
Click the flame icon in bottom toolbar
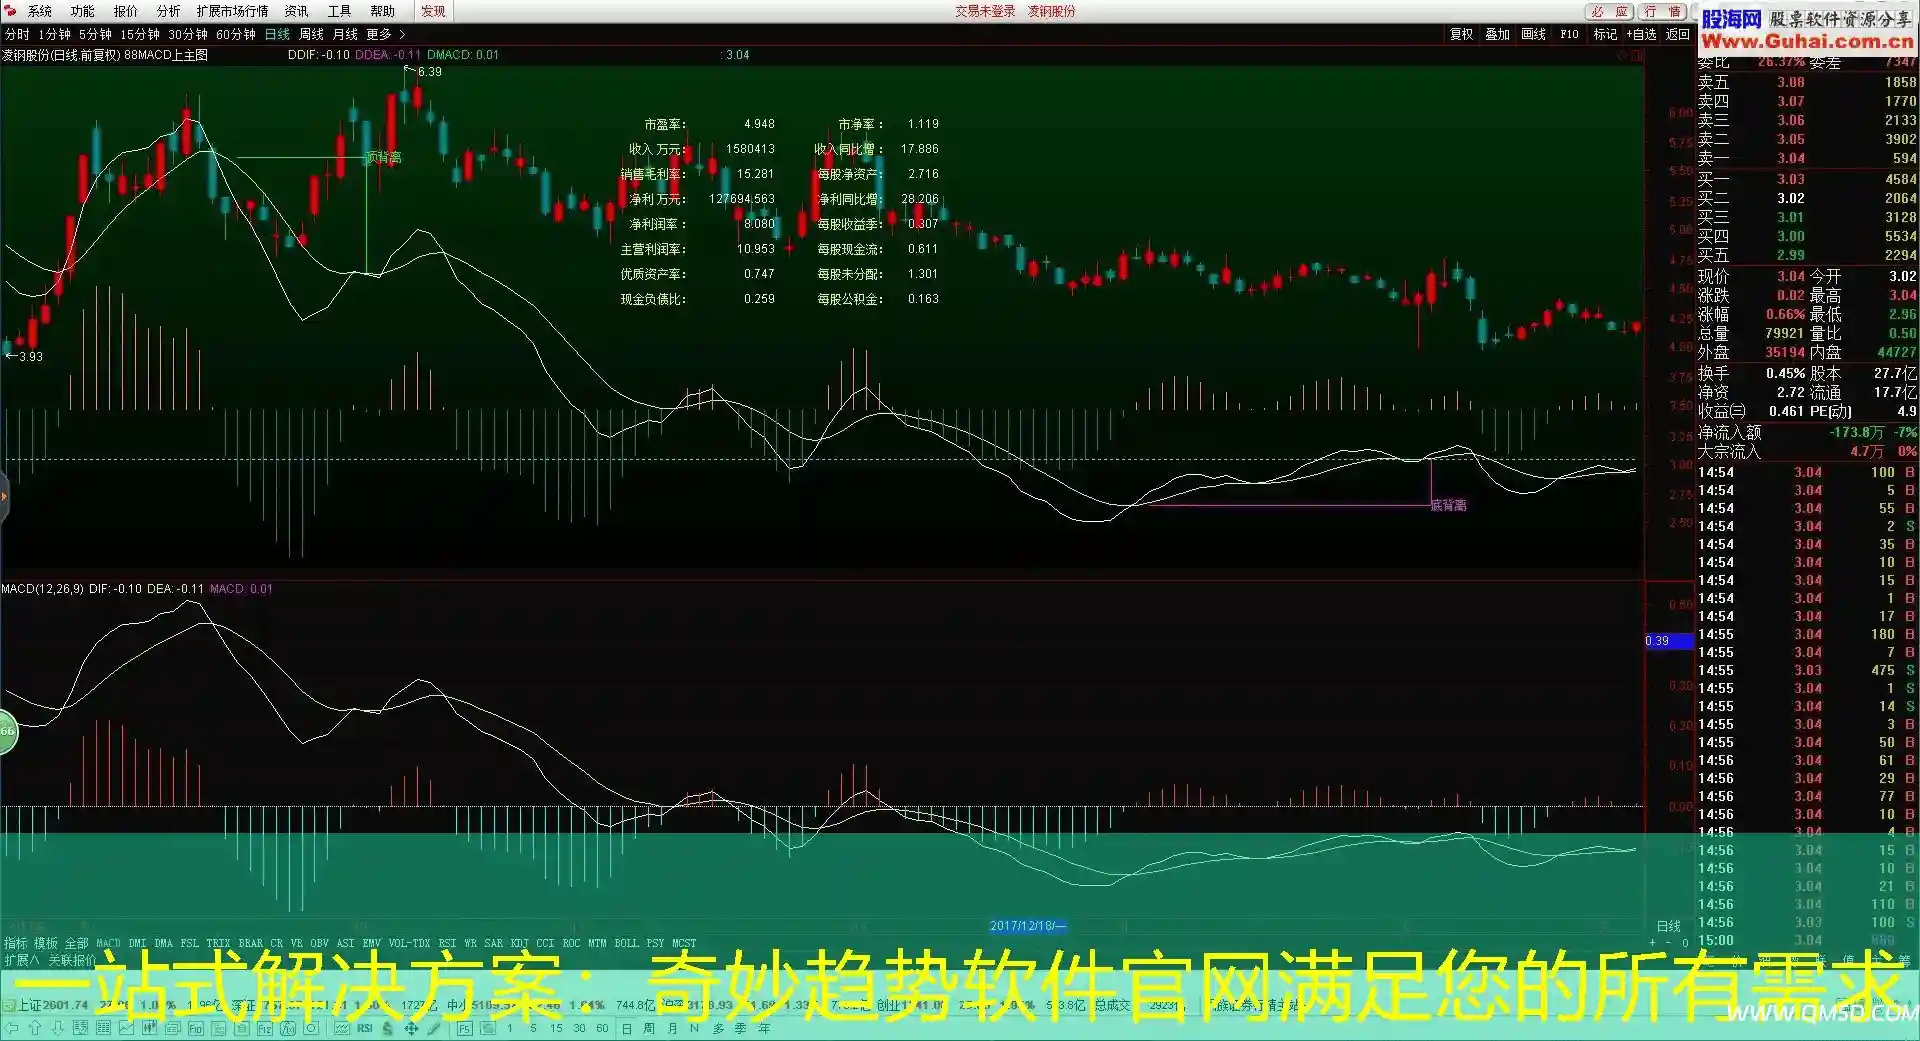(x=387, y=1028)
